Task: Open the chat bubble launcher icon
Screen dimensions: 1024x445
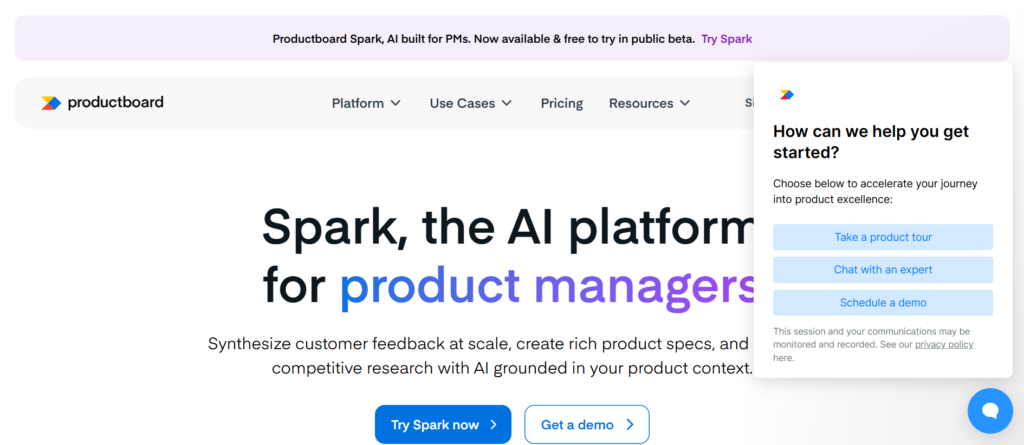Action: (990, 410)
